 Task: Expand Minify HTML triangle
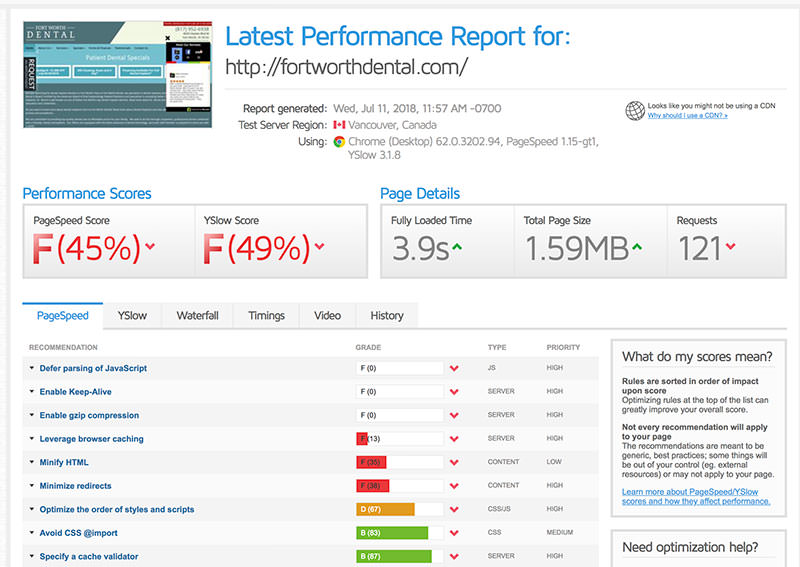pyautogui.click(x=32, y=462)
